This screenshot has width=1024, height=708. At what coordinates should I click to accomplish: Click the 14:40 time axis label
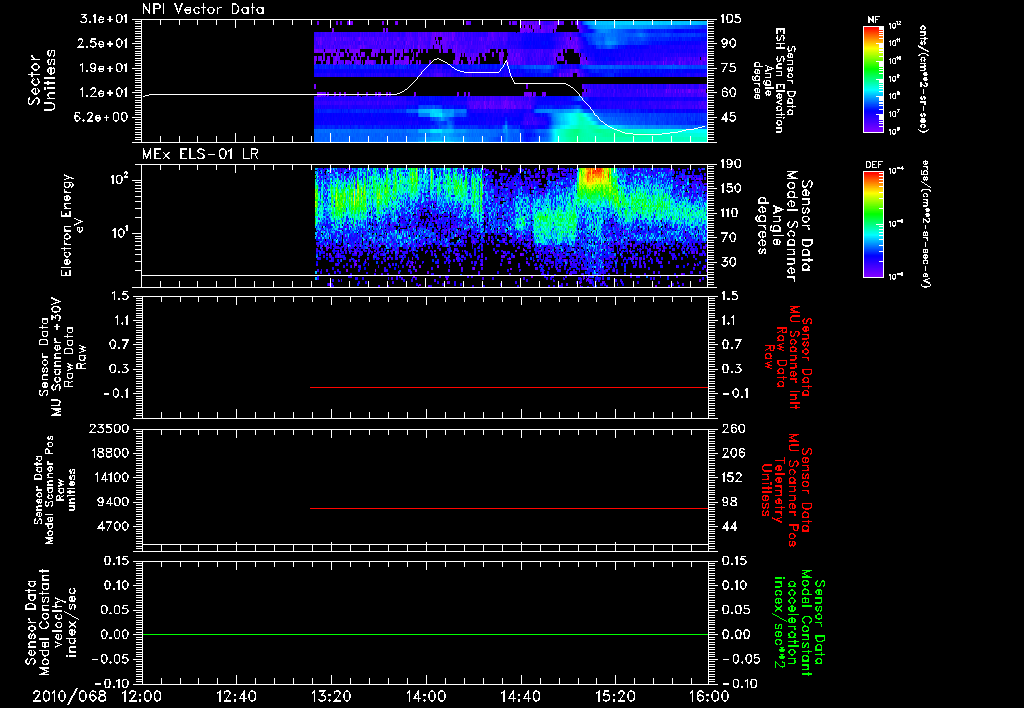pyautogui.click(x=520, y=696)
